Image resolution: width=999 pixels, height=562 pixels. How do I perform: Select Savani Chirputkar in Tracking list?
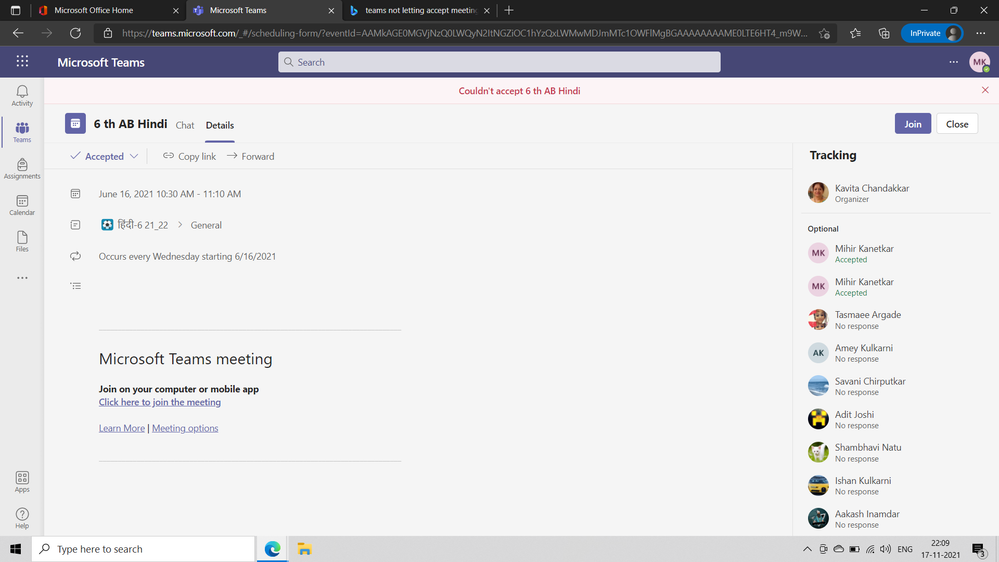pos(896,386)
